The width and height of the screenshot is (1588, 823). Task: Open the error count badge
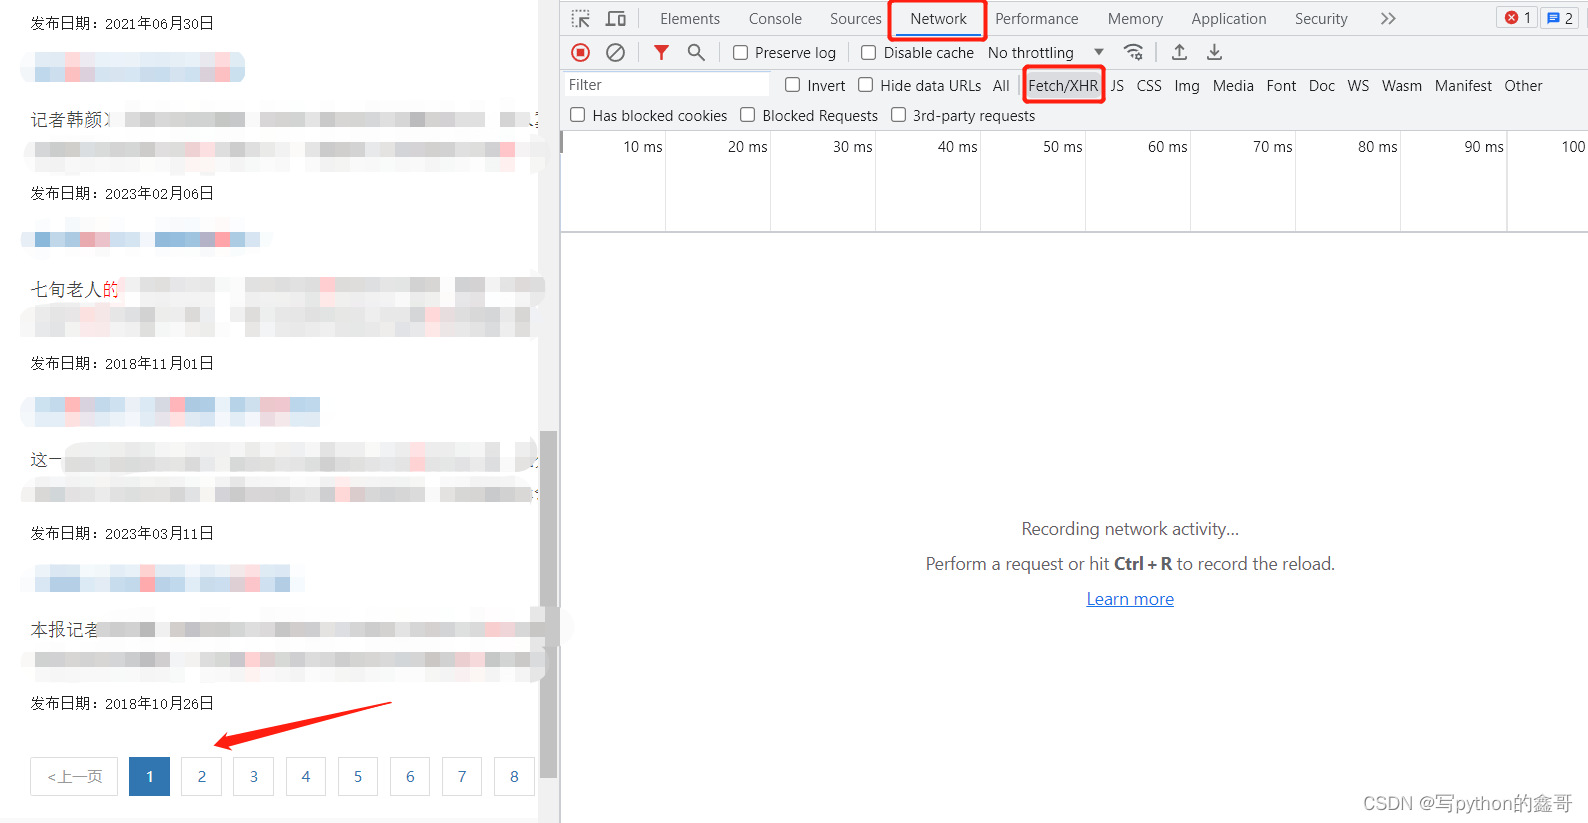point(1518,18)
